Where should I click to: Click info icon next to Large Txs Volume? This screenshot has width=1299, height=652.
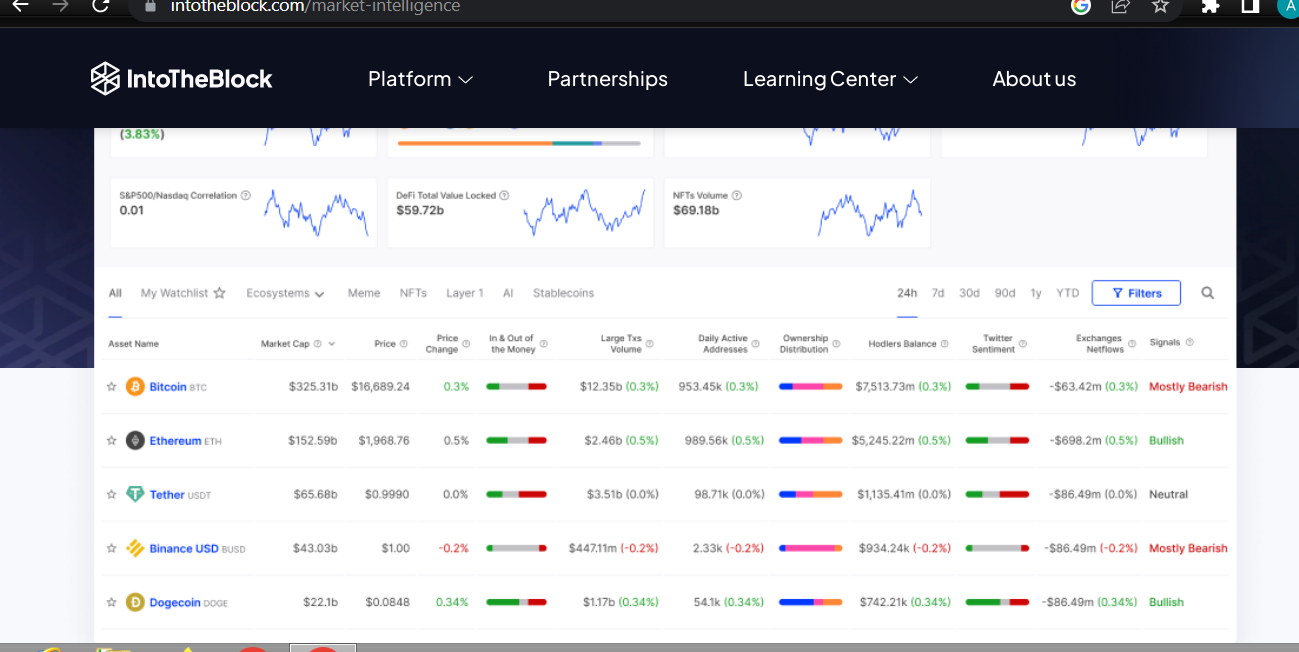click(x=649, y=344)
